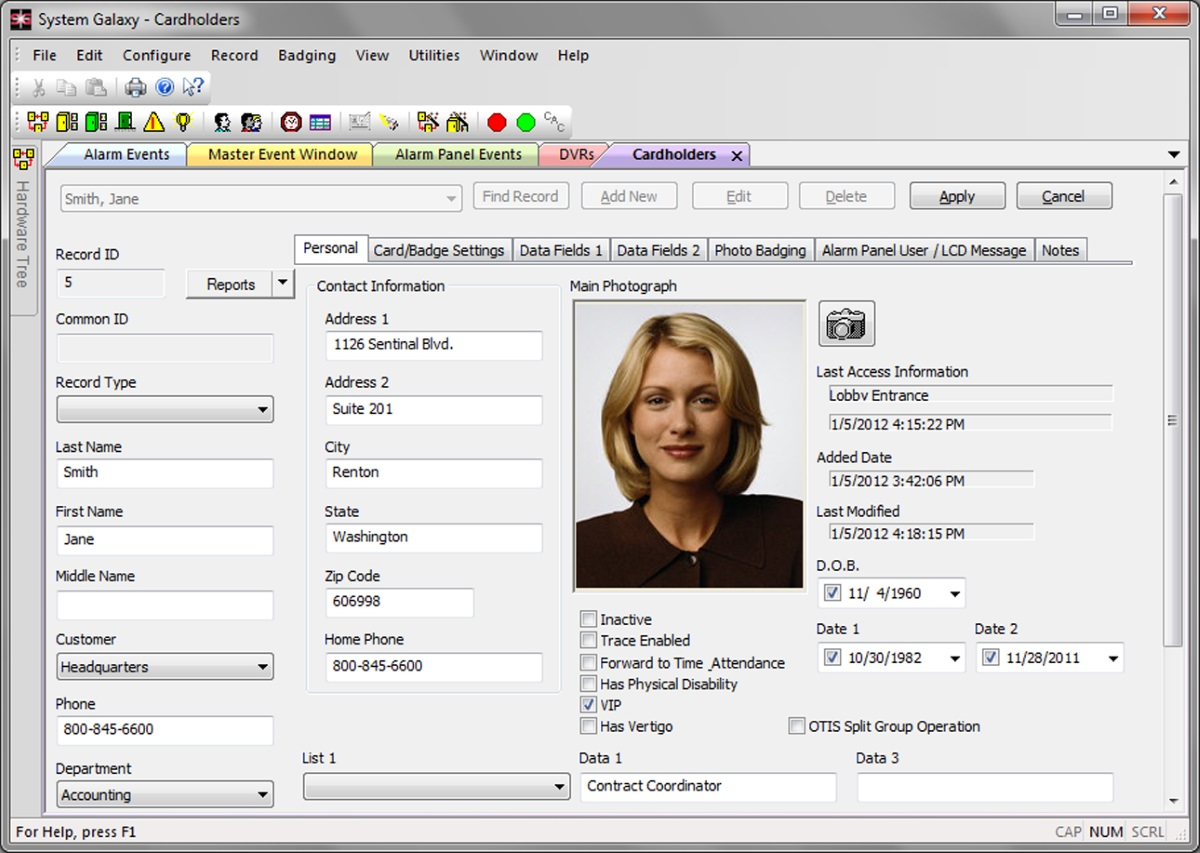Check the Inactive checkbox
Viewport: 1200px width, 853px height.
click(589, 620)
